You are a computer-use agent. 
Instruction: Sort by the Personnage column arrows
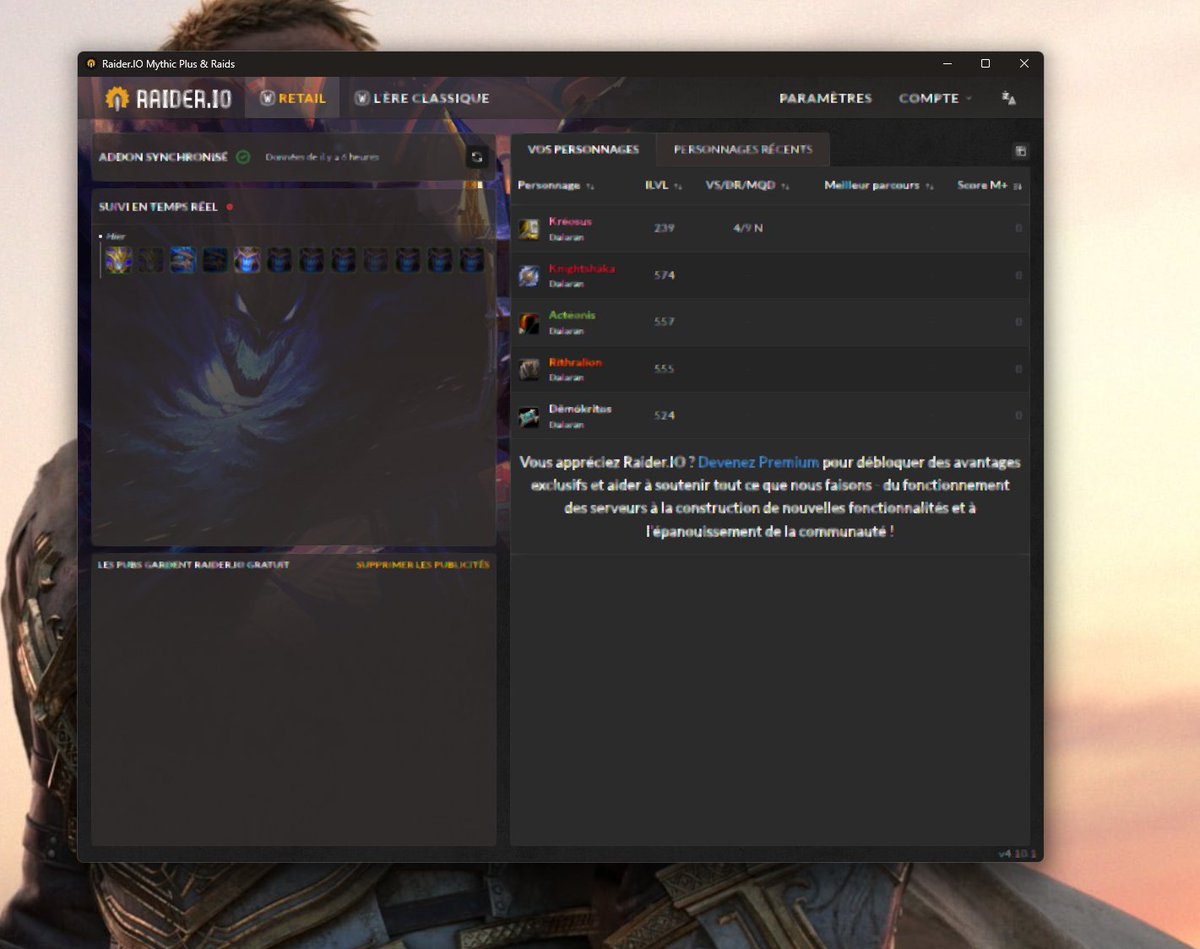(590, 186)
